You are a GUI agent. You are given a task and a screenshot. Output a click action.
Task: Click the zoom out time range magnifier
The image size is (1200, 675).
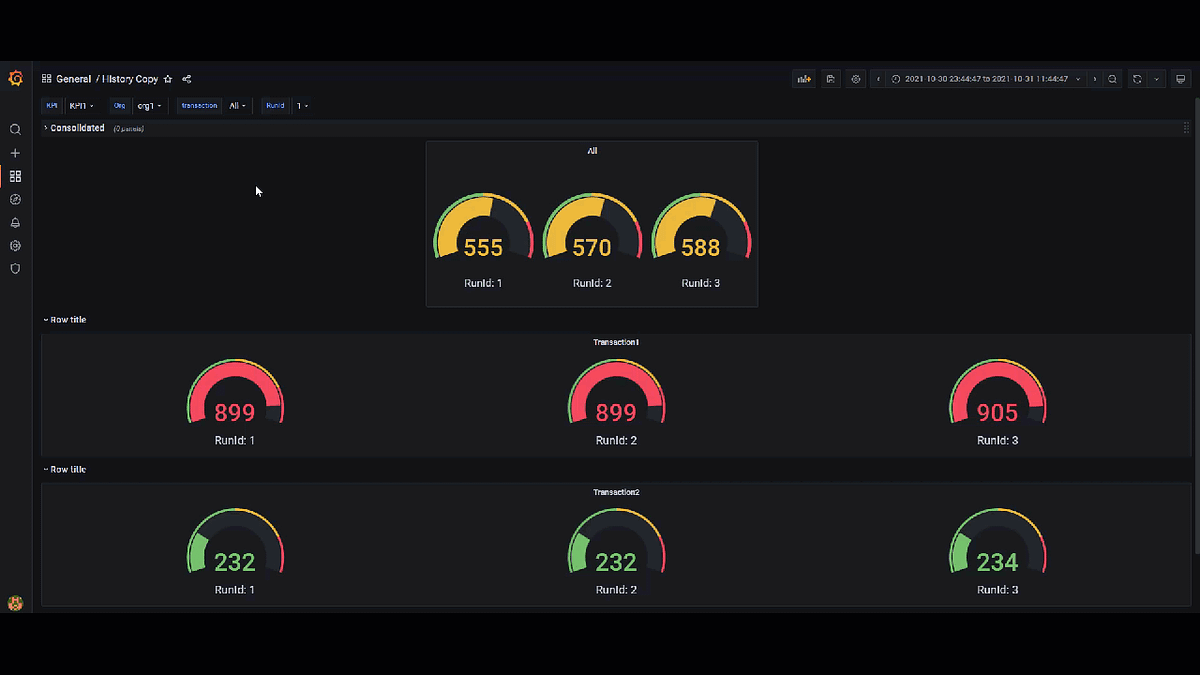pos(1112,78)
